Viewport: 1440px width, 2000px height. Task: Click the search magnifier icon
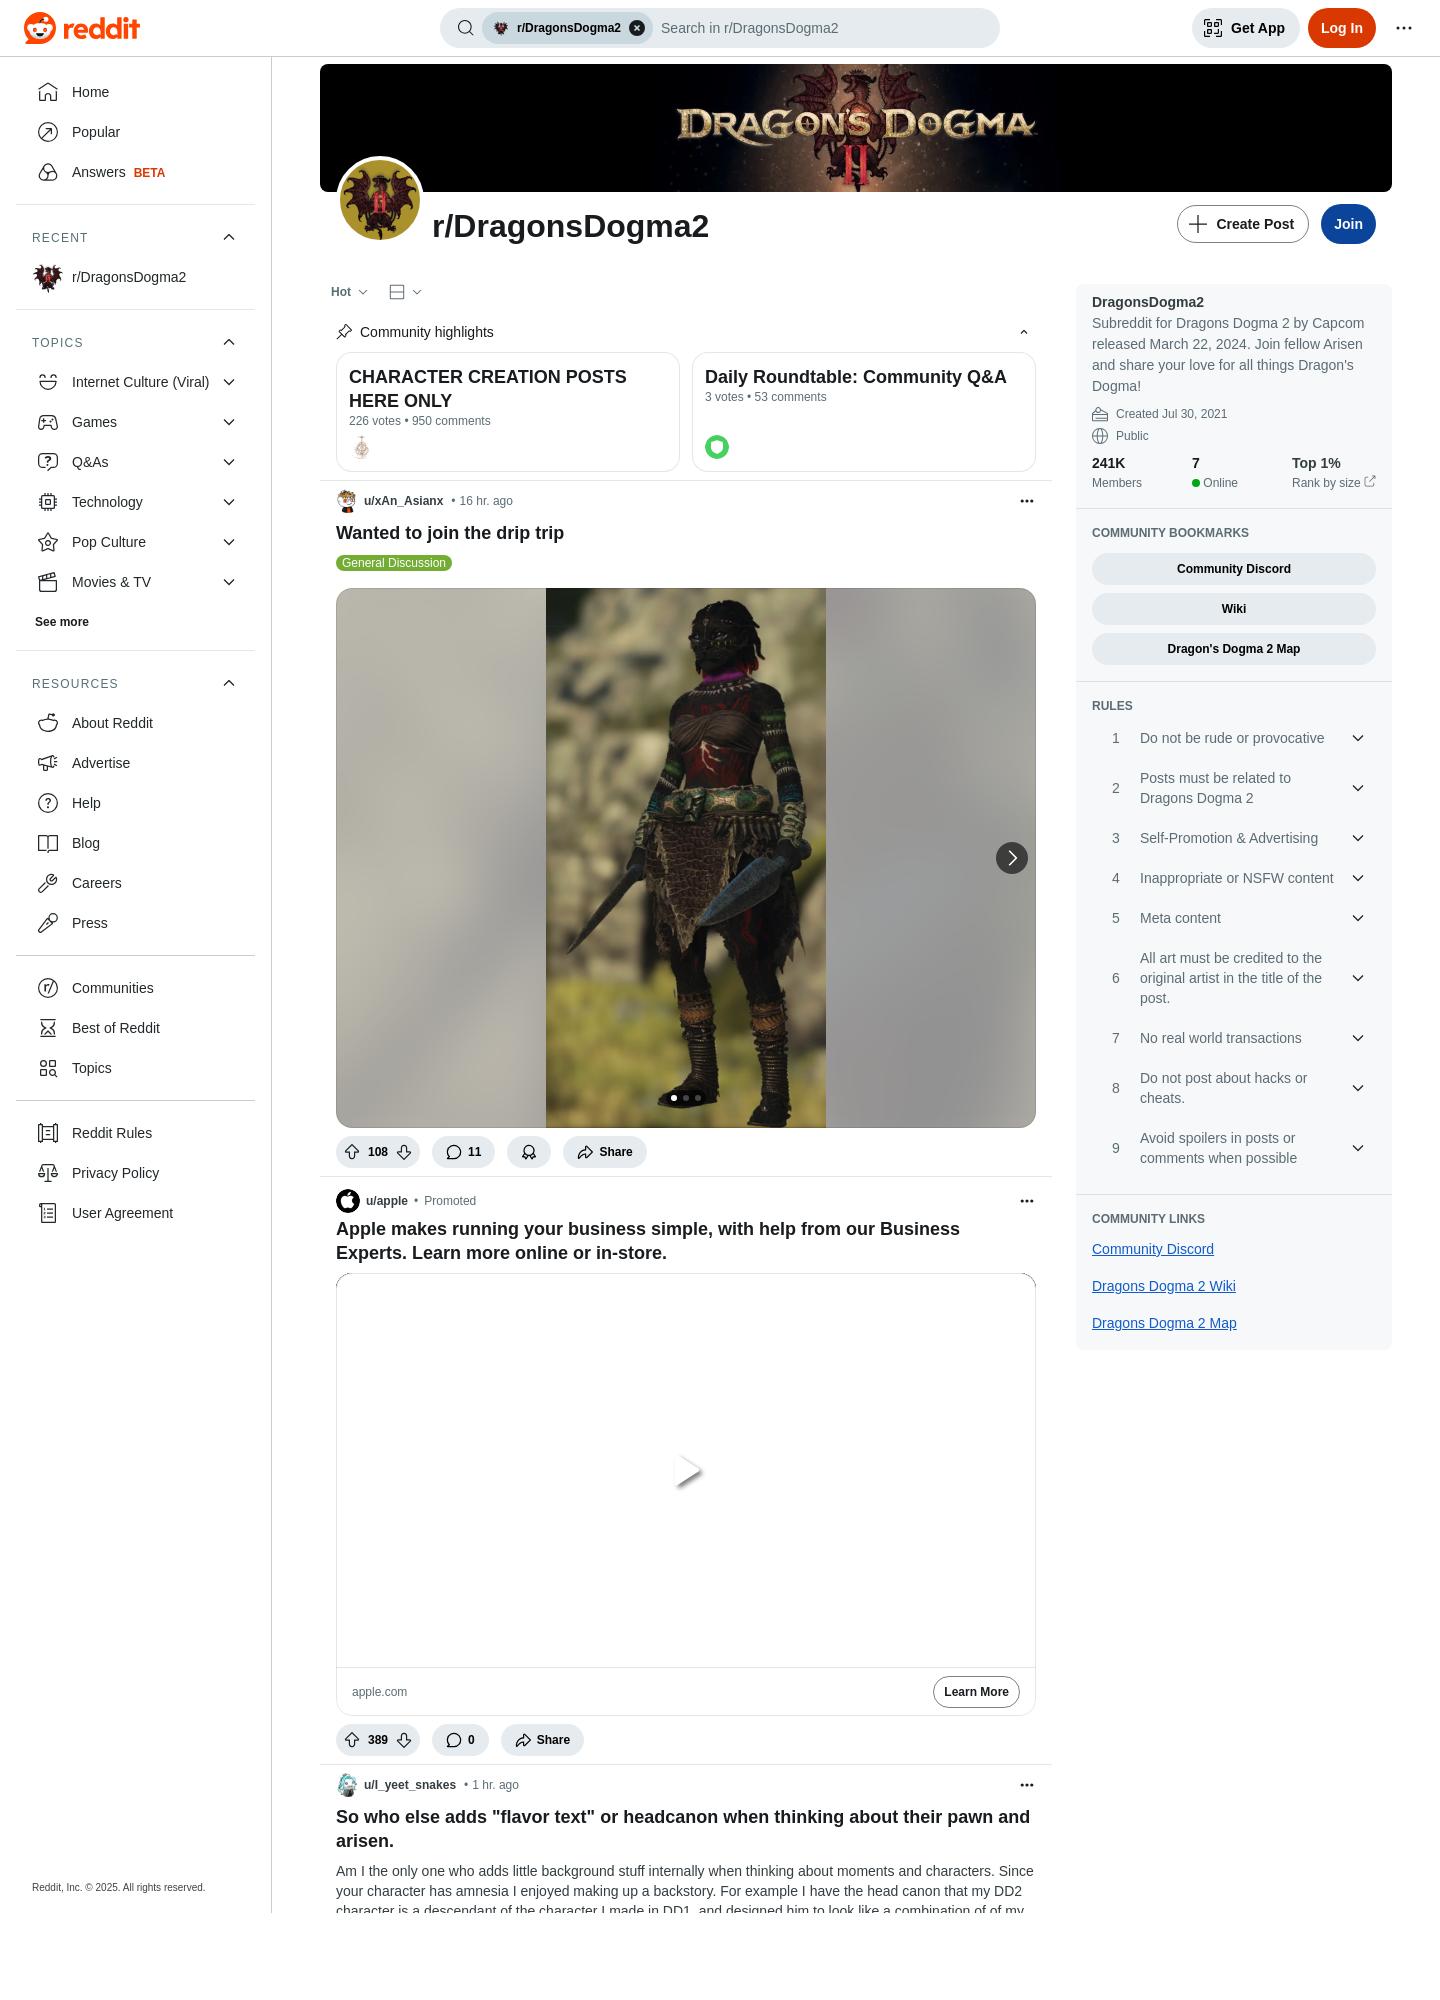pyautogui.click(x=465, y=28)
